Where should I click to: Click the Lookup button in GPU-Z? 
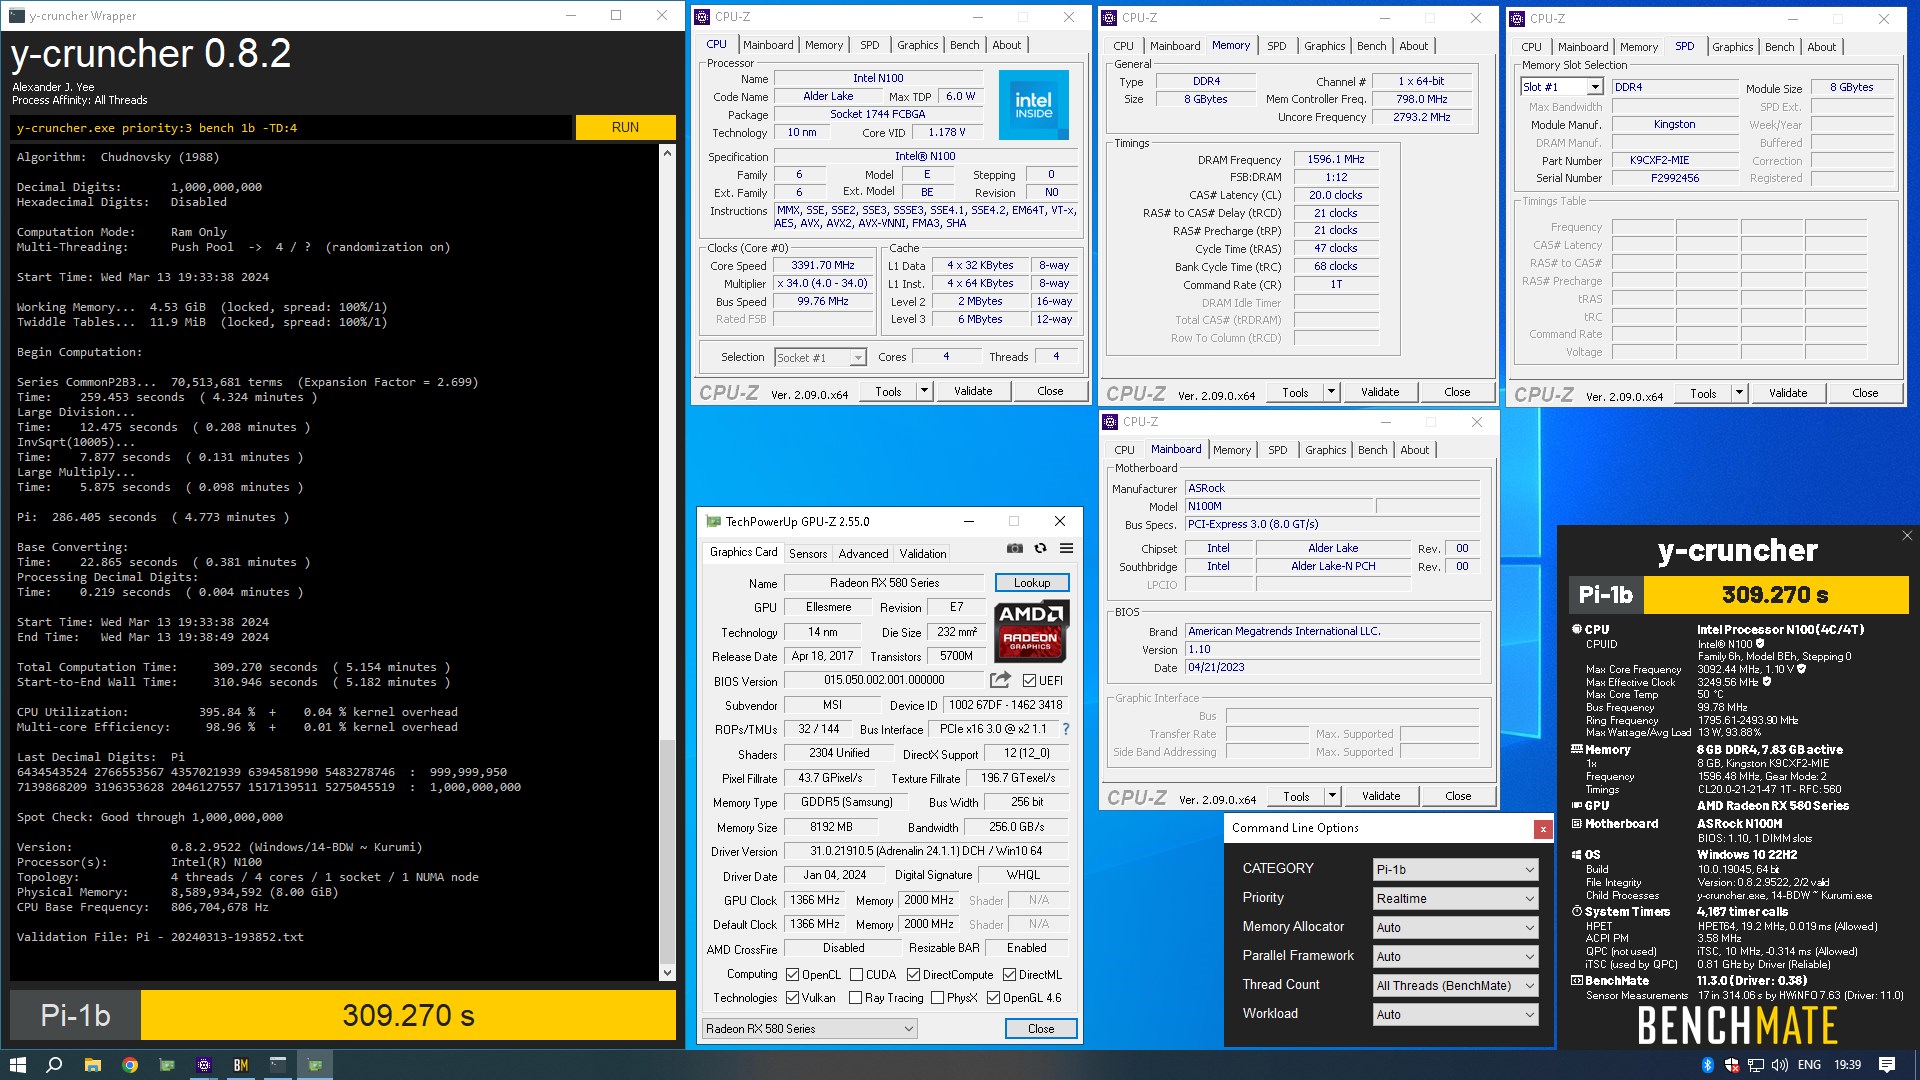pyautogui.click(x=1032, y=583)
